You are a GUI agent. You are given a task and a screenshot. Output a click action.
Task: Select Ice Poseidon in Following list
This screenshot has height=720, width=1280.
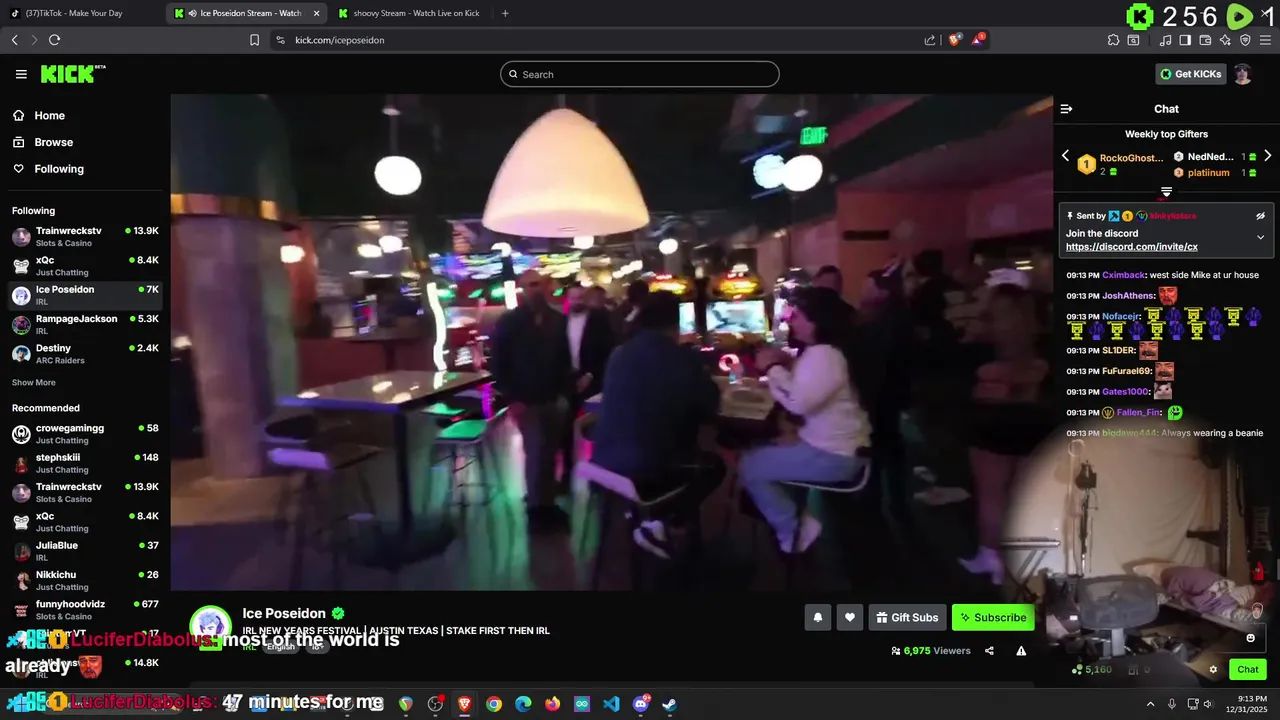point(85,295)
